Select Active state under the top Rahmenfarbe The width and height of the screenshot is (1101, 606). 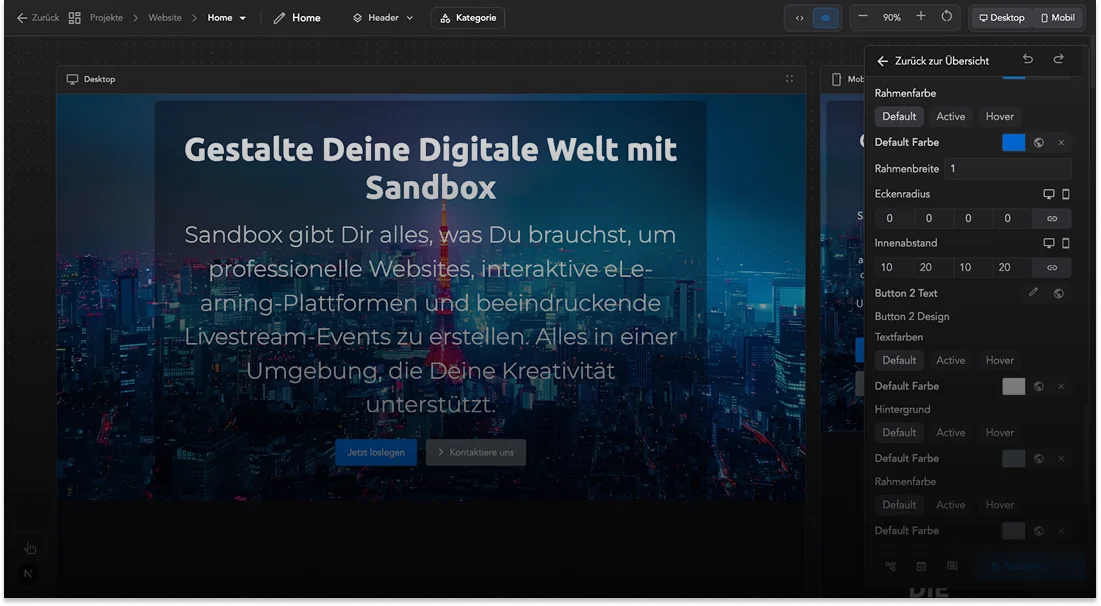[x=951, y=117]
